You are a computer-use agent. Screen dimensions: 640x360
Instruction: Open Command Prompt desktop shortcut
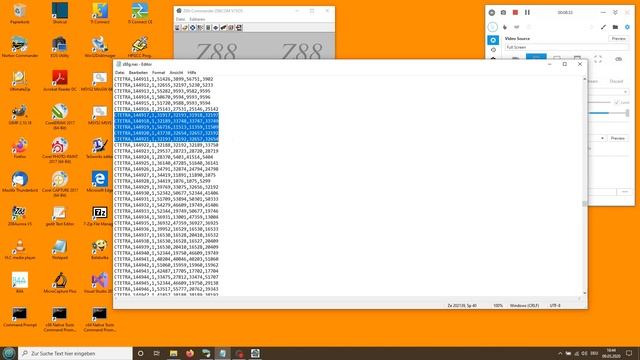[19, 316]
